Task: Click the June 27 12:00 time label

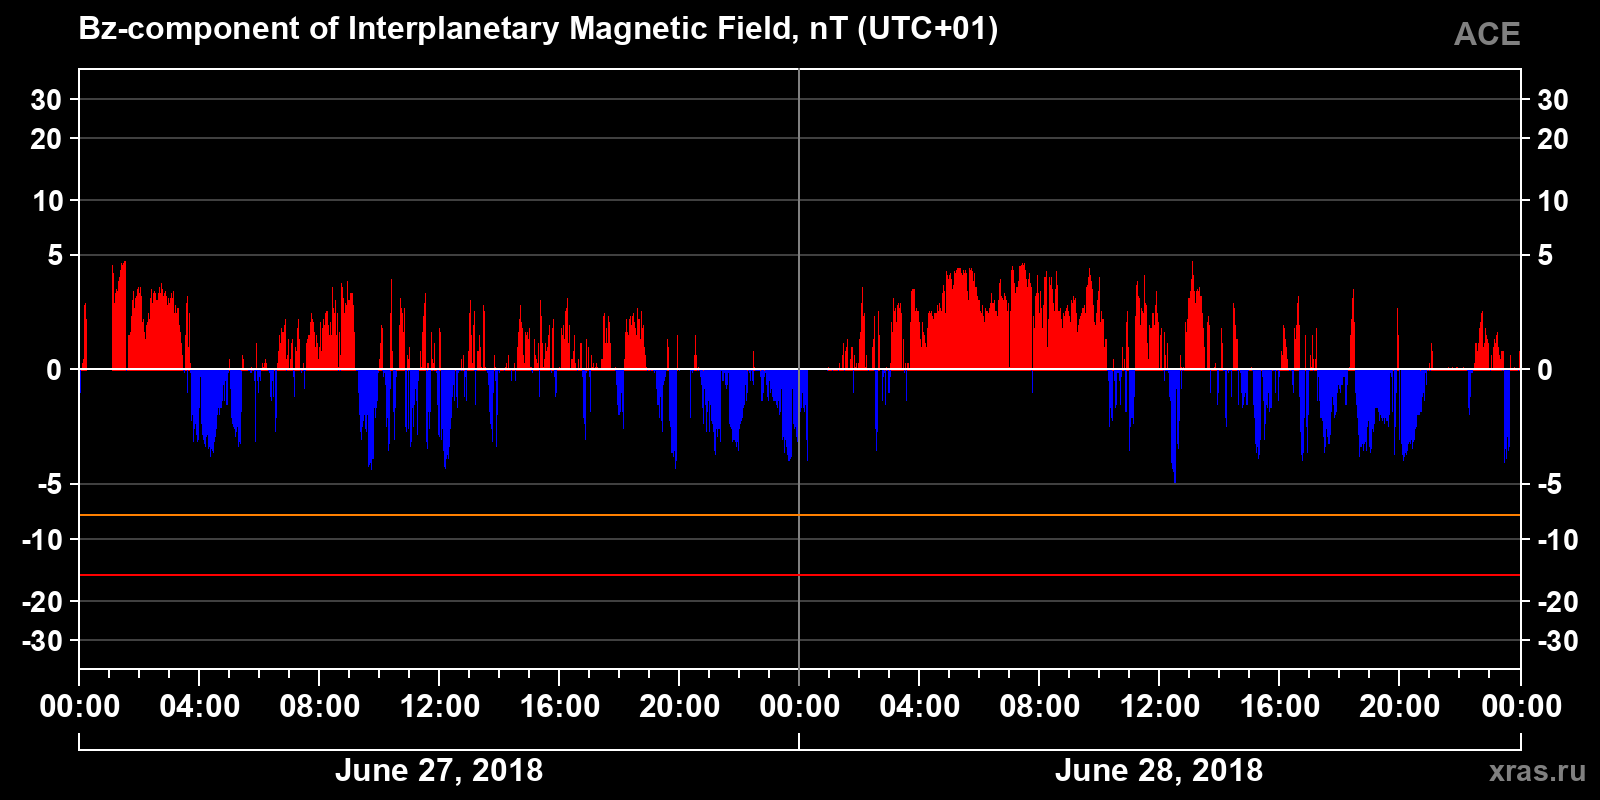Action: tap(440, 706)
